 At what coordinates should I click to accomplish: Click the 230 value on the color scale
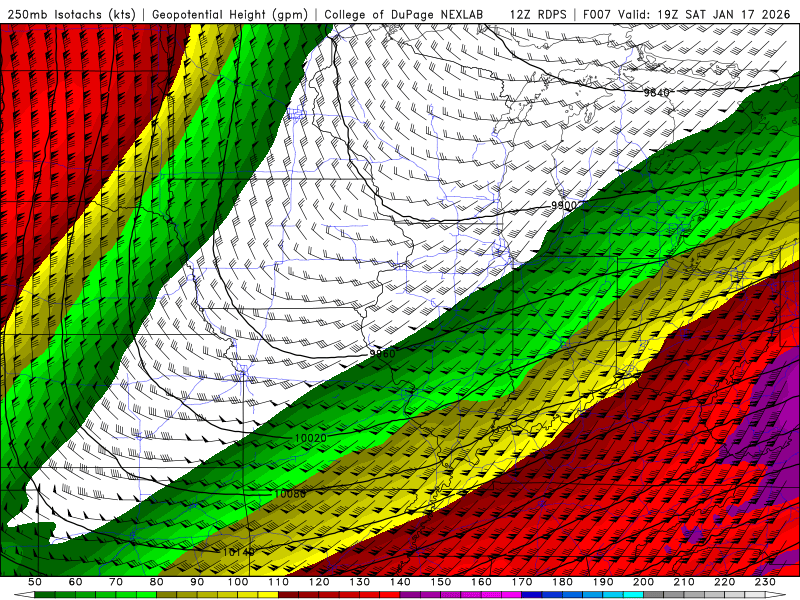(x=765, y=582)
